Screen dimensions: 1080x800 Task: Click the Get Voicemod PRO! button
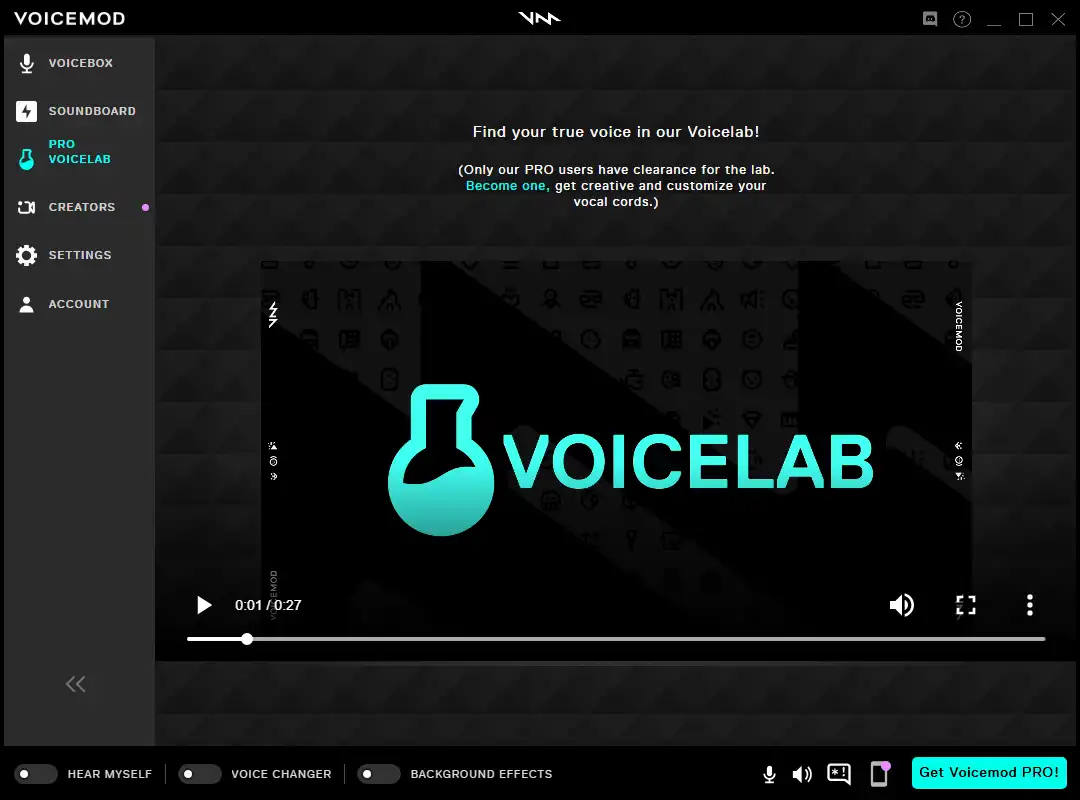coord(989,772)
